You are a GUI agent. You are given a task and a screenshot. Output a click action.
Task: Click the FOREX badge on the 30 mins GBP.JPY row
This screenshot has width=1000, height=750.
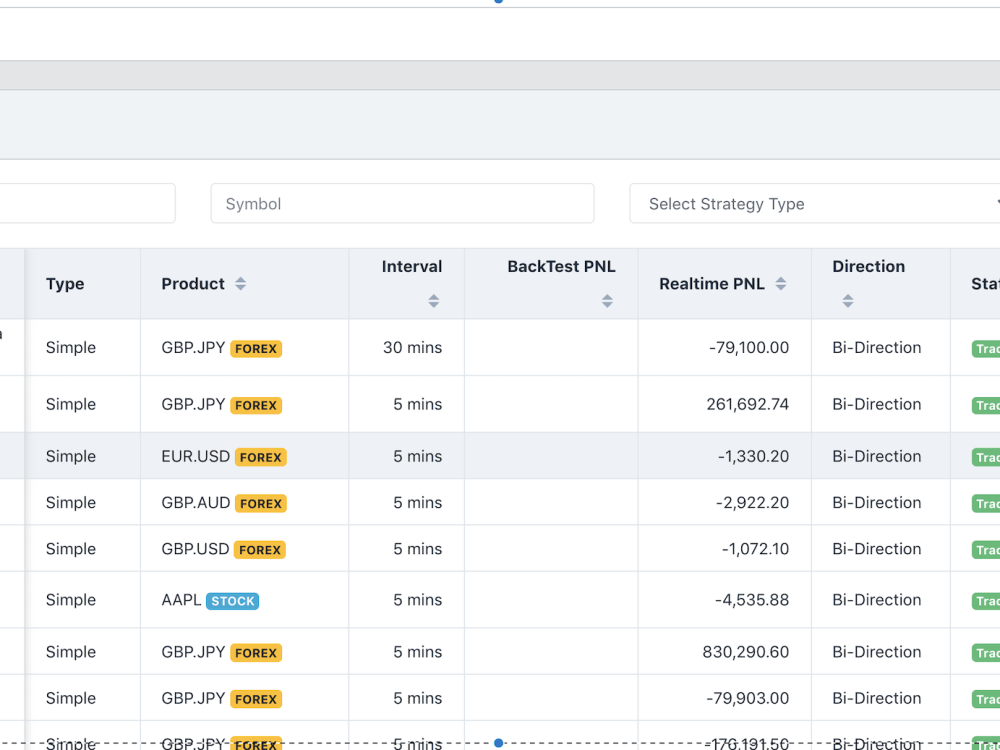[256, 349]
